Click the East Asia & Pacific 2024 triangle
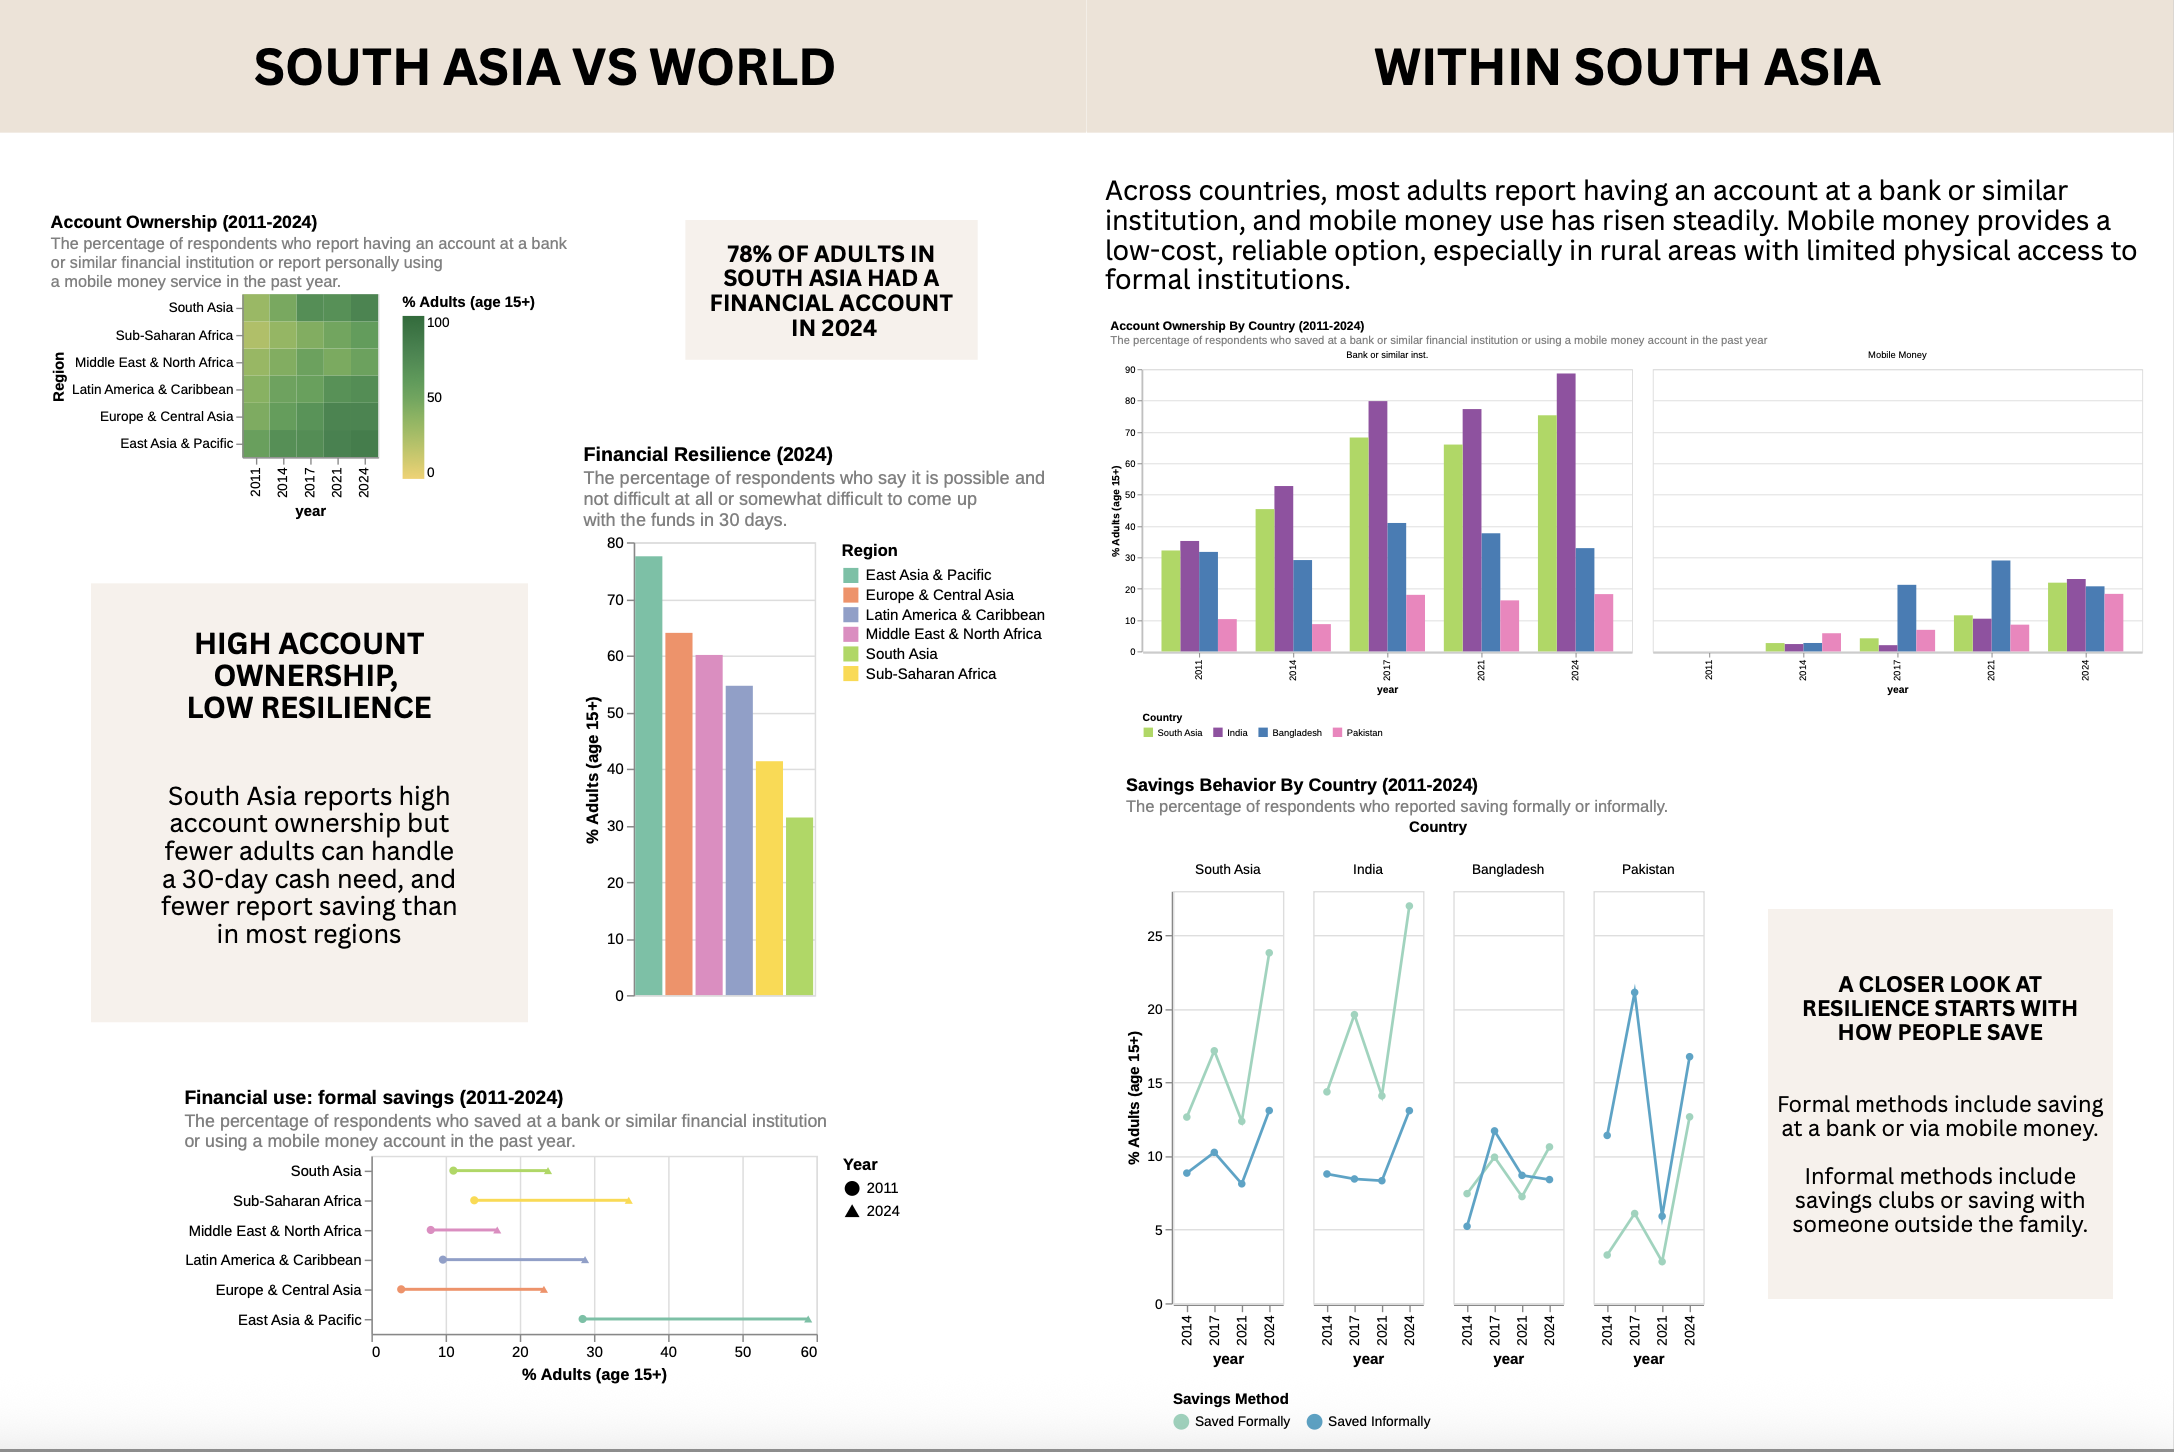Image resolution: width=2174 pixels, height=1452 pixels. [x=808, y=1319]
